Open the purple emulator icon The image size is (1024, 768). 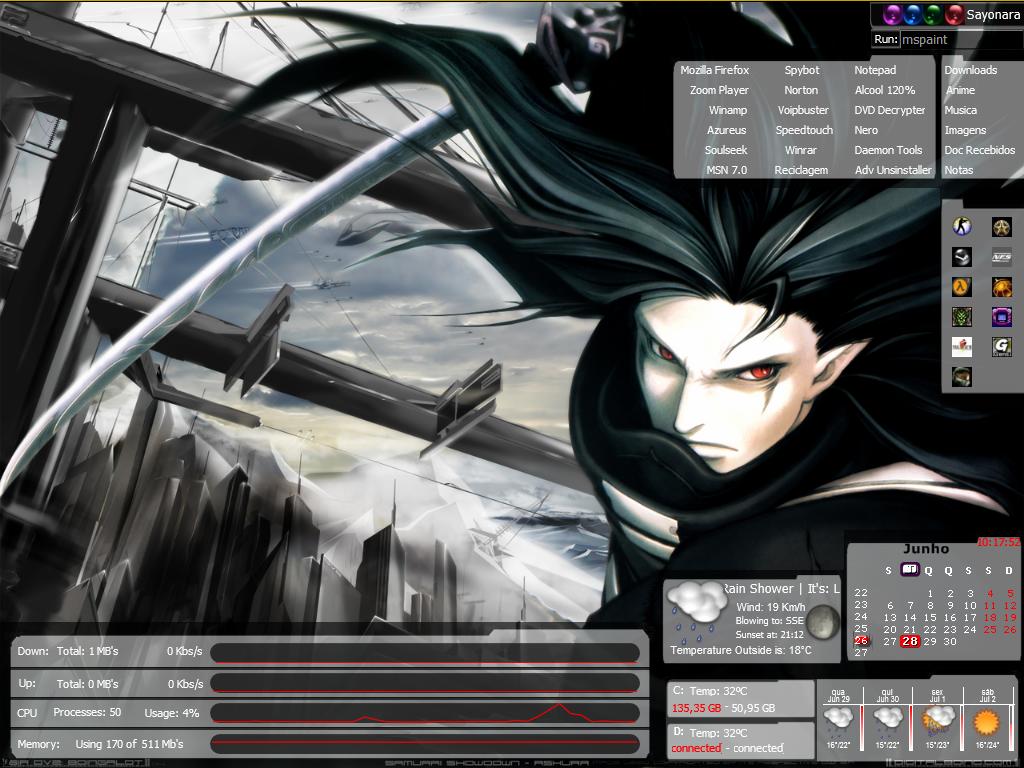click(1002, 317)
